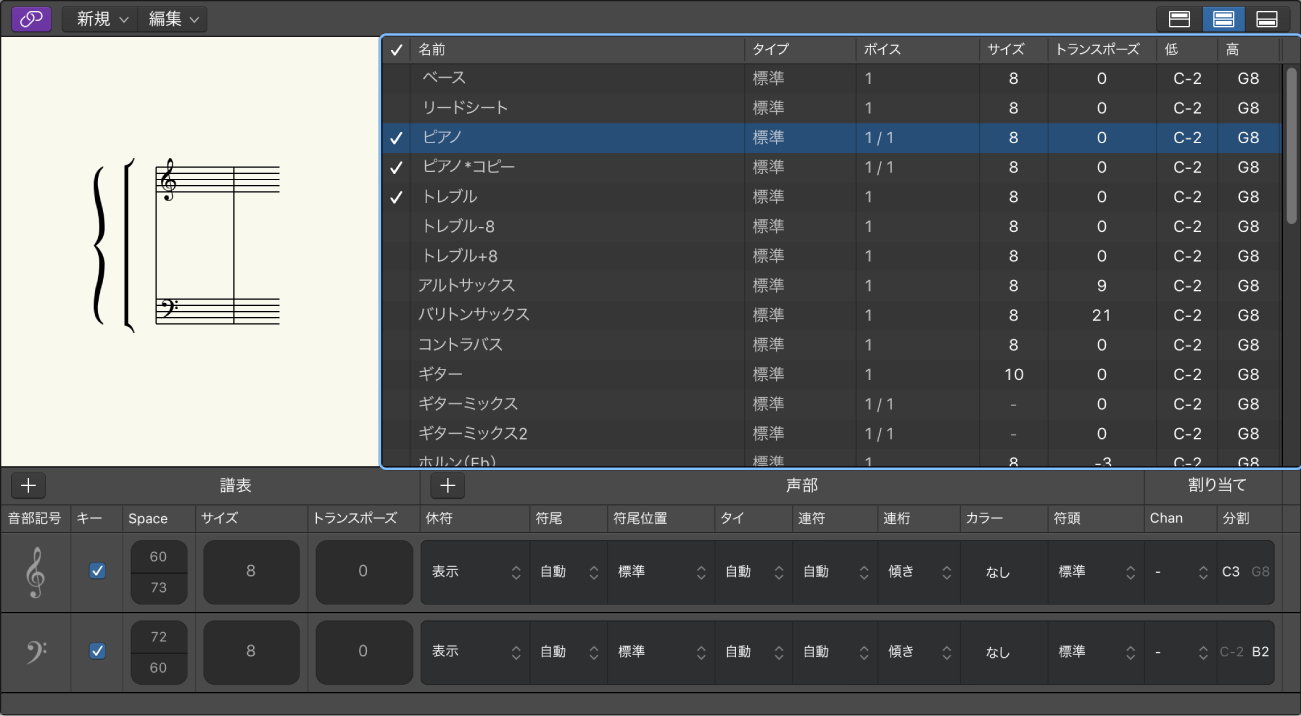The height and width of the screenshot is (716, 1301).
Task: Open the 編集 menu
Action: tap(171, 18)
